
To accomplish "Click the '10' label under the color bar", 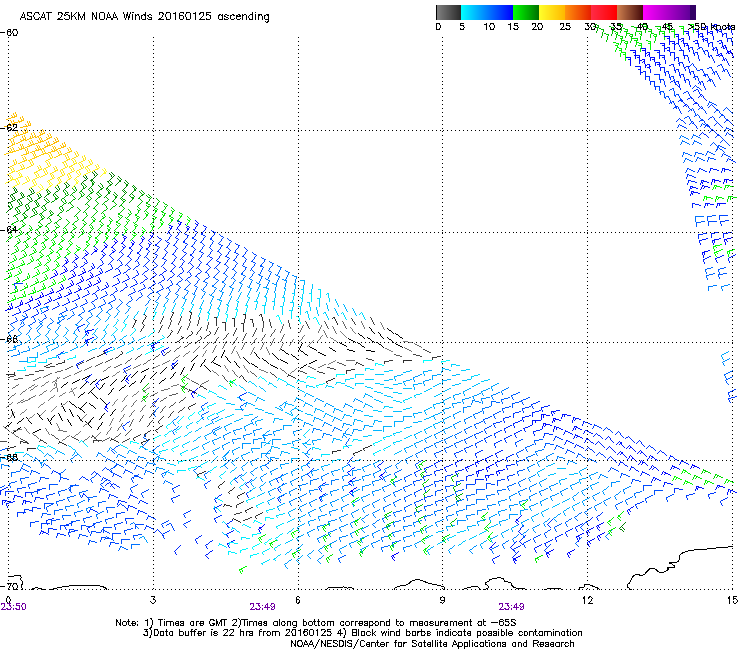I will click(x=489, y=27).
